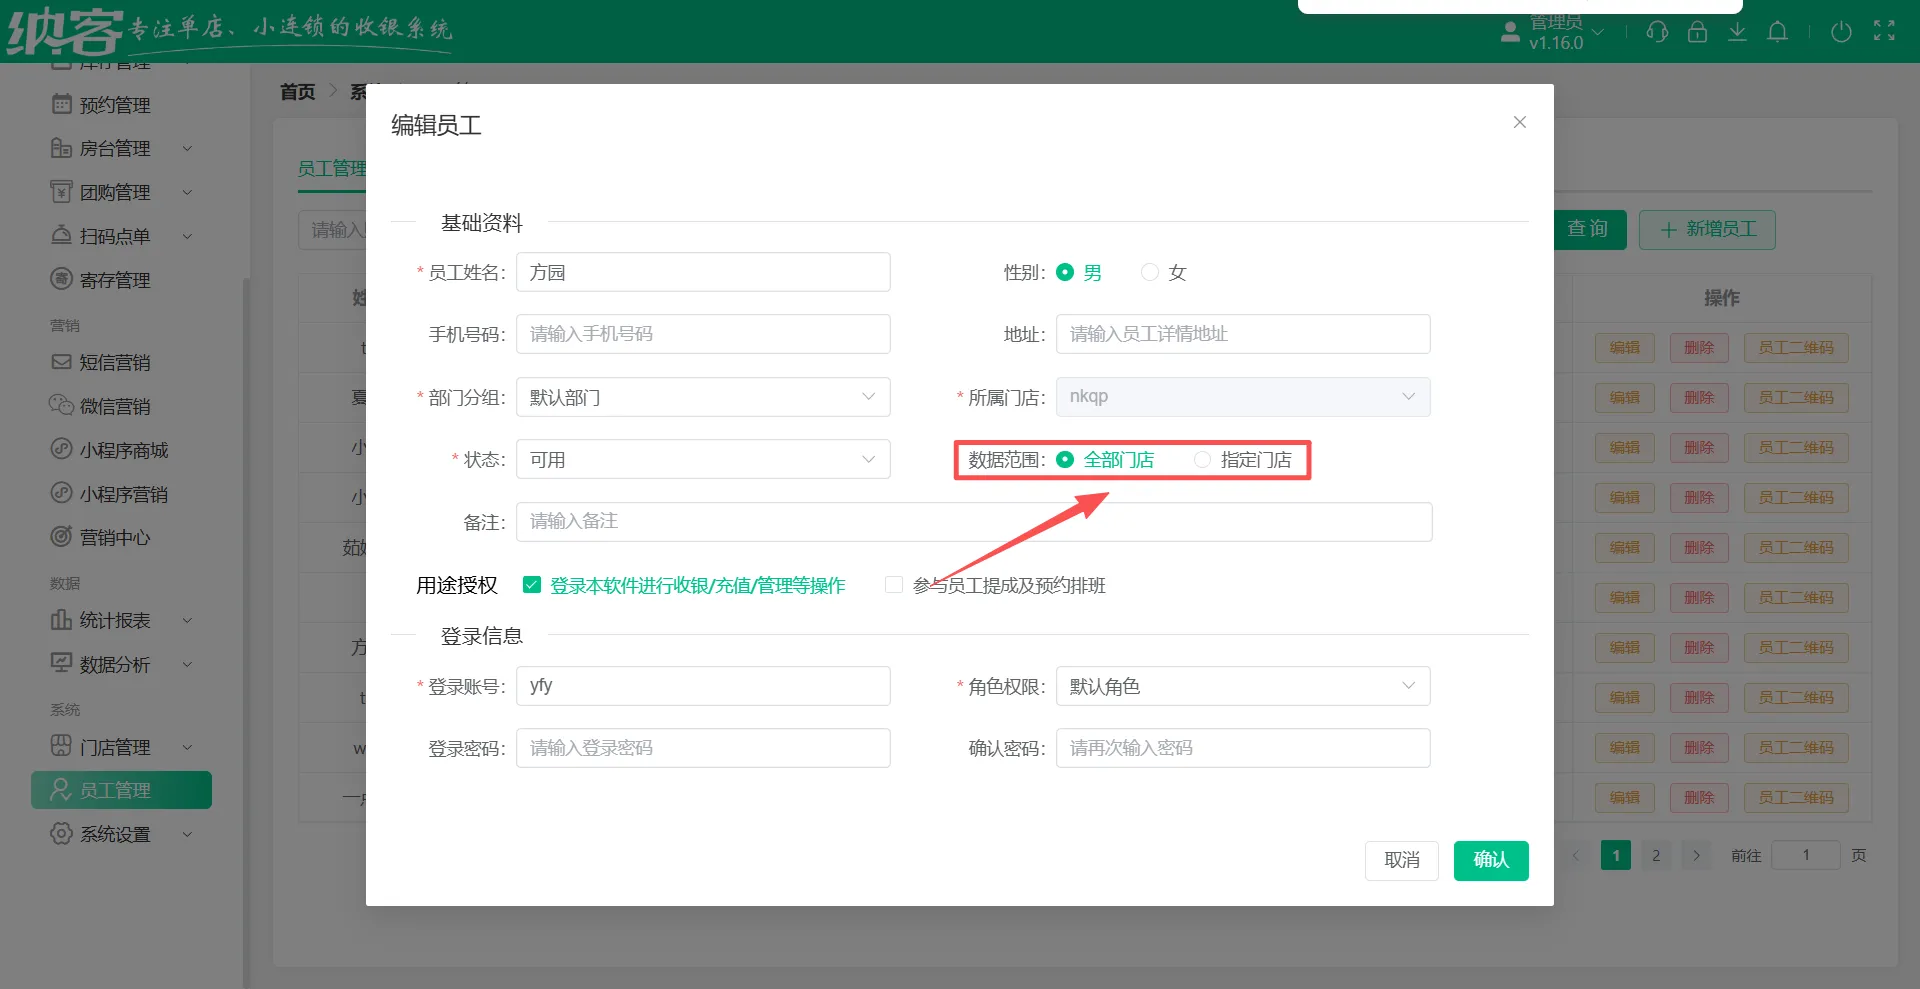1920x989 pixels.
Task: Click the download icon in header
Action: 1737,32
